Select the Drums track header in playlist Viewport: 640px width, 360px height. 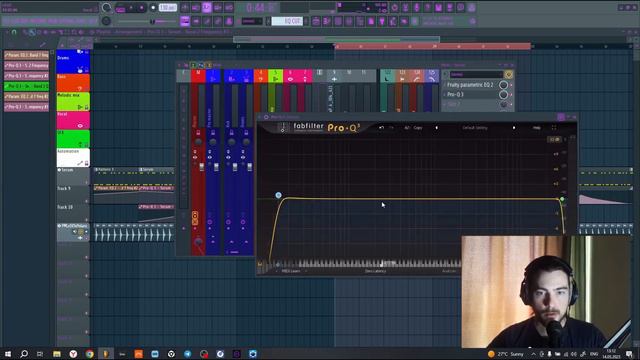point(73,62)
